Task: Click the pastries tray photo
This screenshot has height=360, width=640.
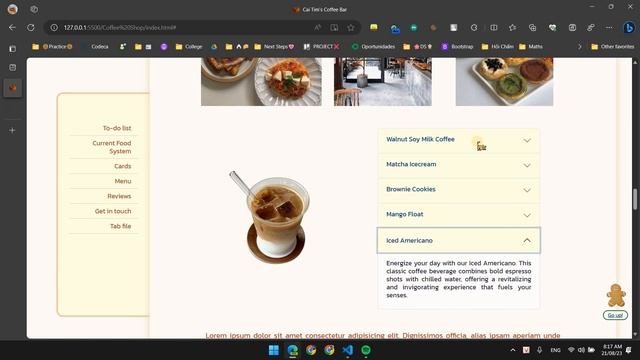Action: pos(504,82)
